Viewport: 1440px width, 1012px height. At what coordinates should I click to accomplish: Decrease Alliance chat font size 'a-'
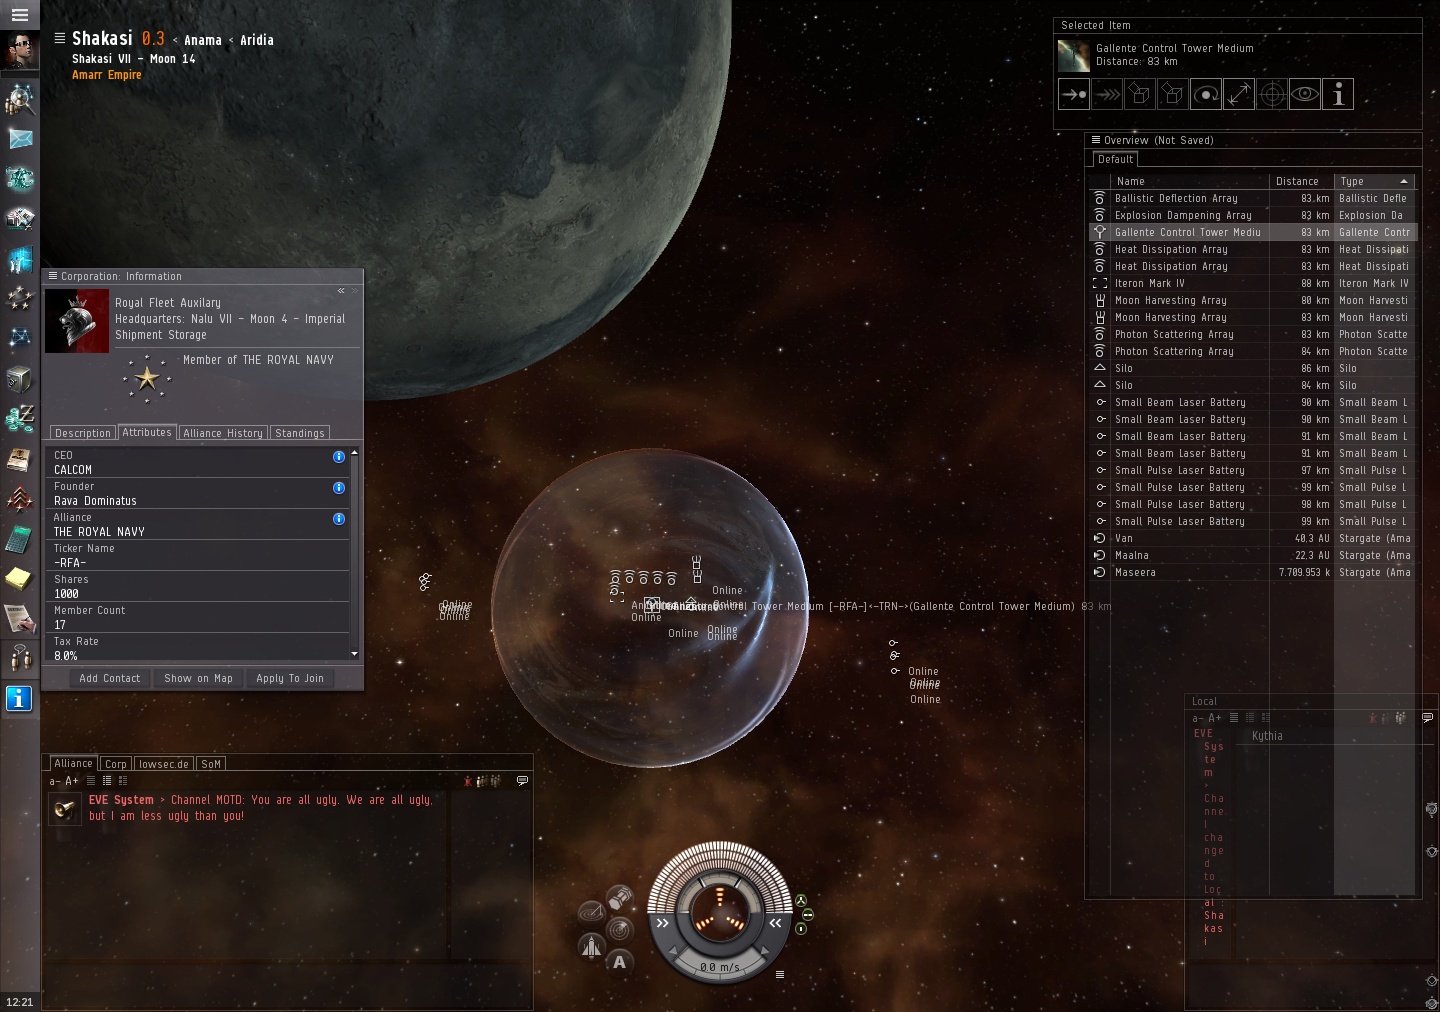[55, 781]
